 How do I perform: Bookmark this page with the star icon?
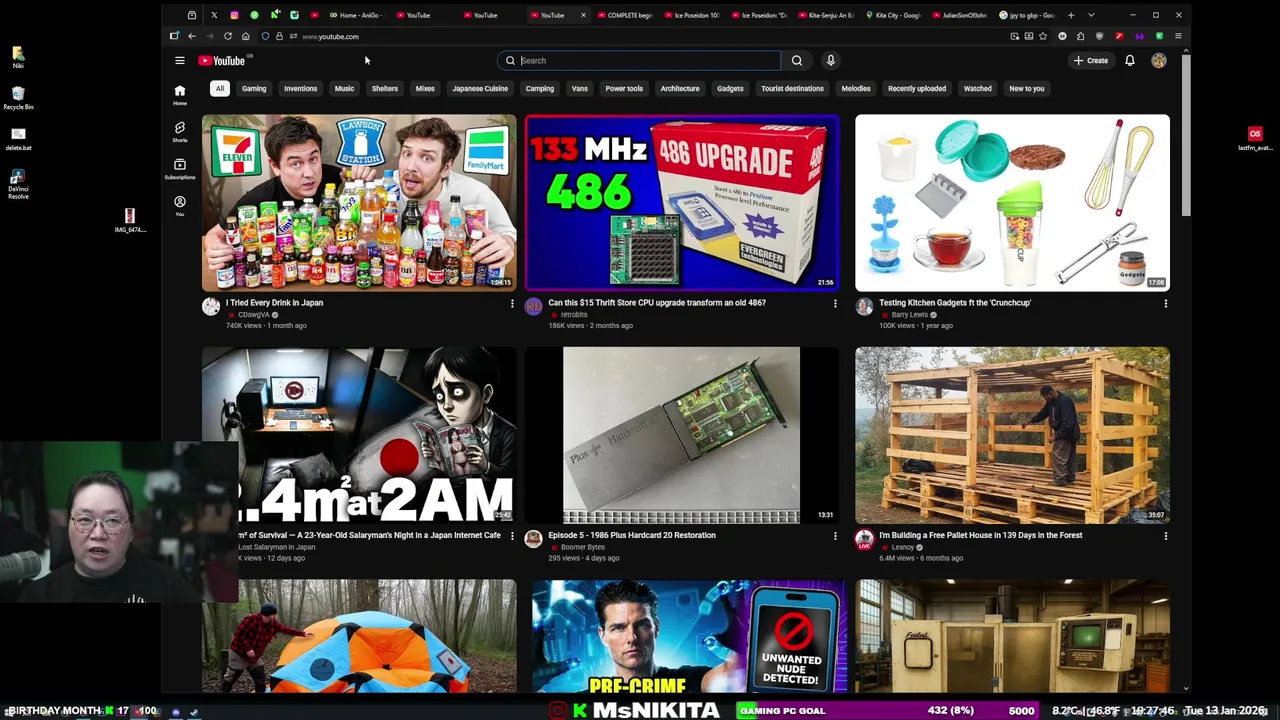coord(1043,36)
